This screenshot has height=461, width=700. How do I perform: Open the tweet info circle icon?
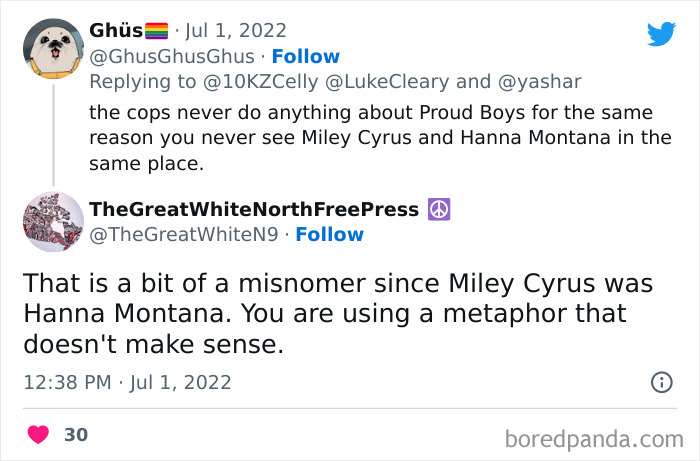point(661,382)
